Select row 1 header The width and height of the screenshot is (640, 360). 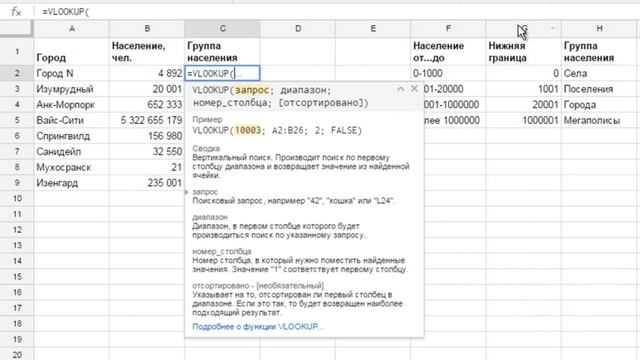(x=17, y=51)
